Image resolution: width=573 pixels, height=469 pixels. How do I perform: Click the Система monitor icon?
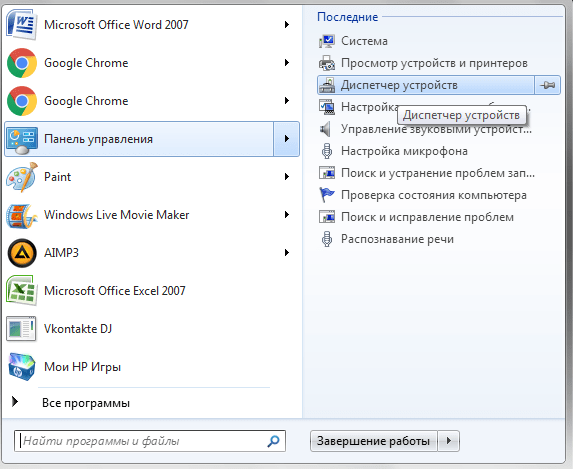(x=327, y=41)
